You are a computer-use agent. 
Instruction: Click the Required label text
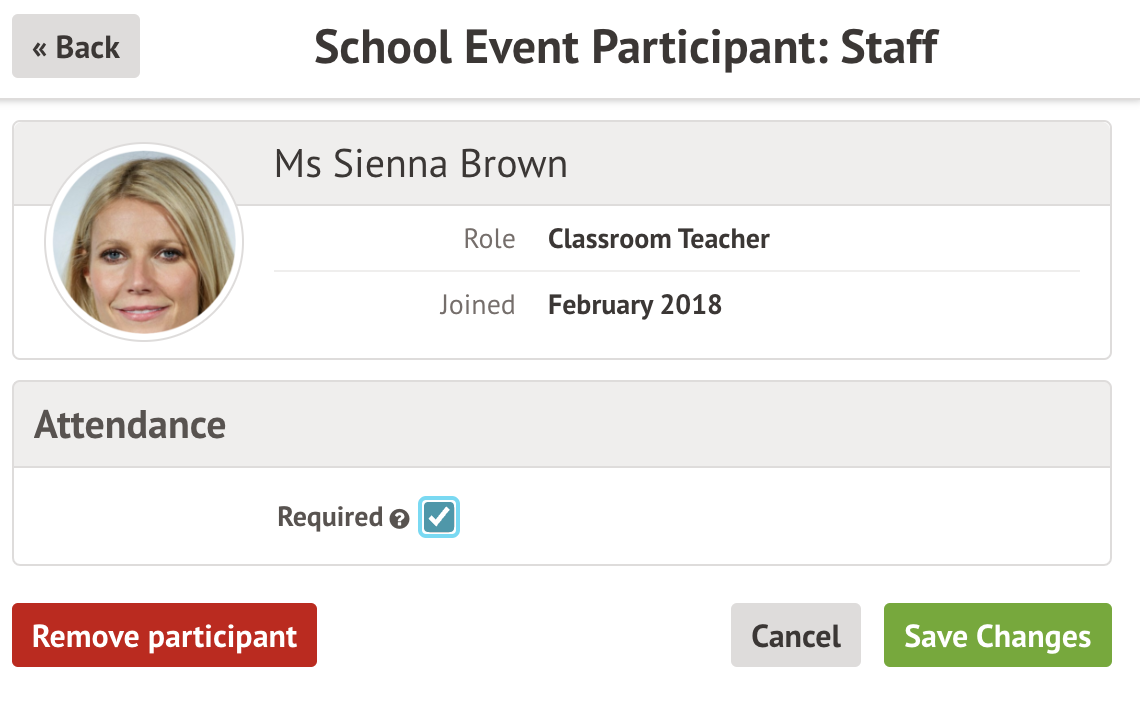[x=330, y=517]
